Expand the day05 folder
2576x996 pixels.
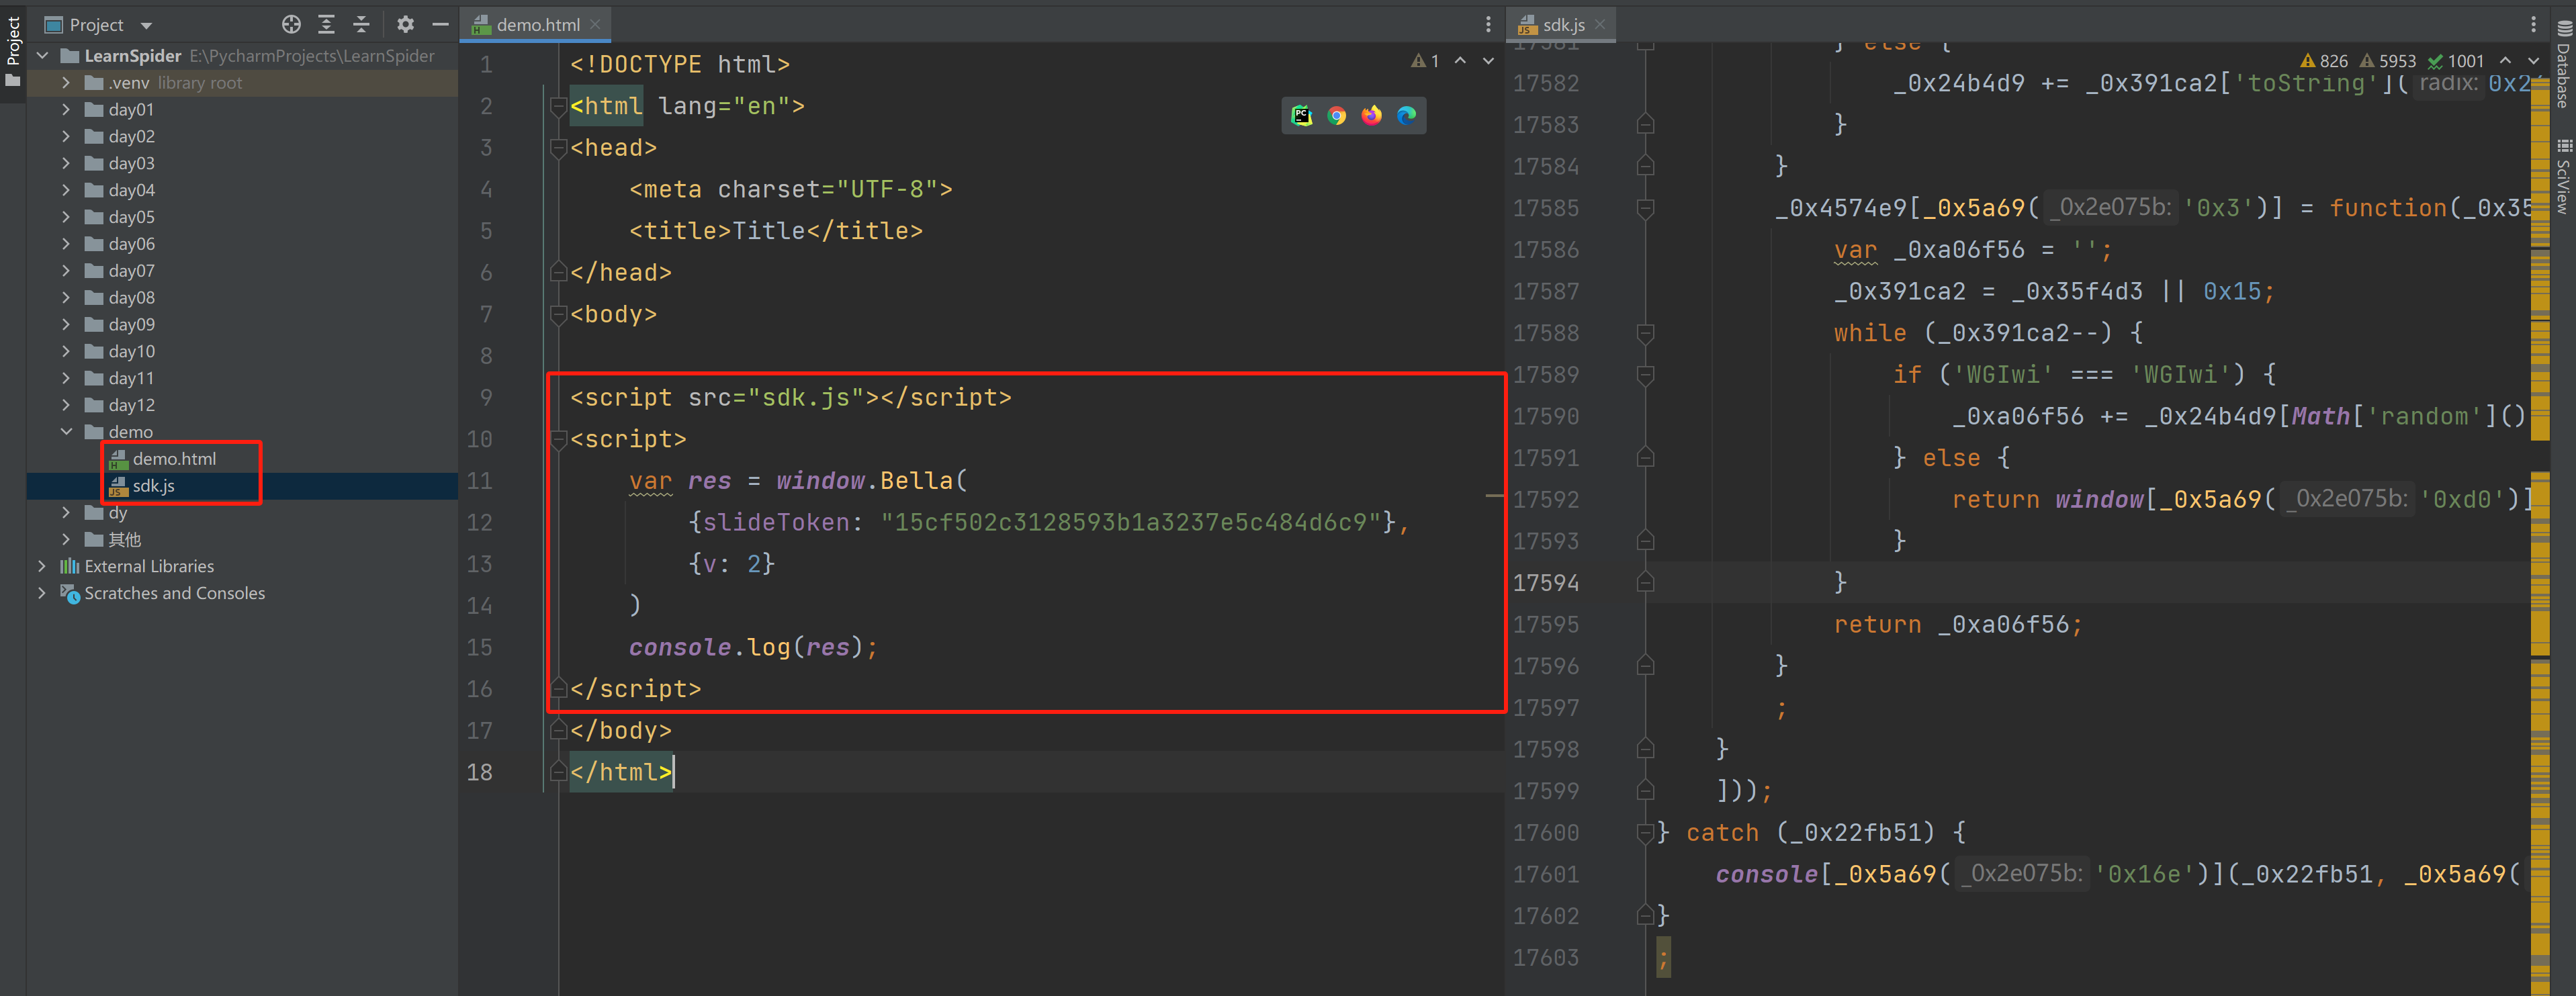pyautogui.click(x=66, y=217)
